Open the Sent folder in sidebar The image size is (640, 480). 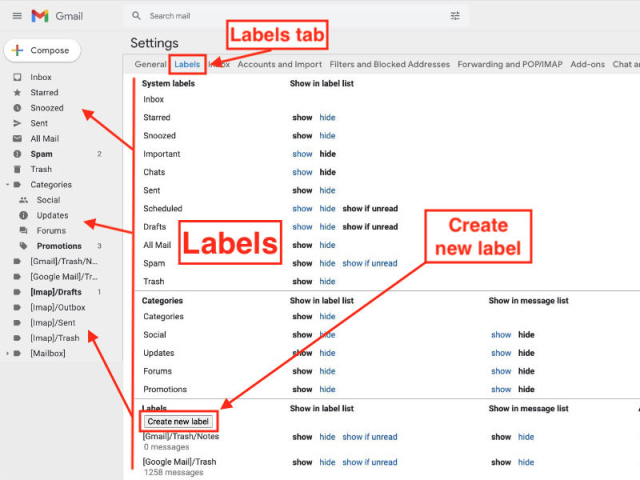(39, 123)
